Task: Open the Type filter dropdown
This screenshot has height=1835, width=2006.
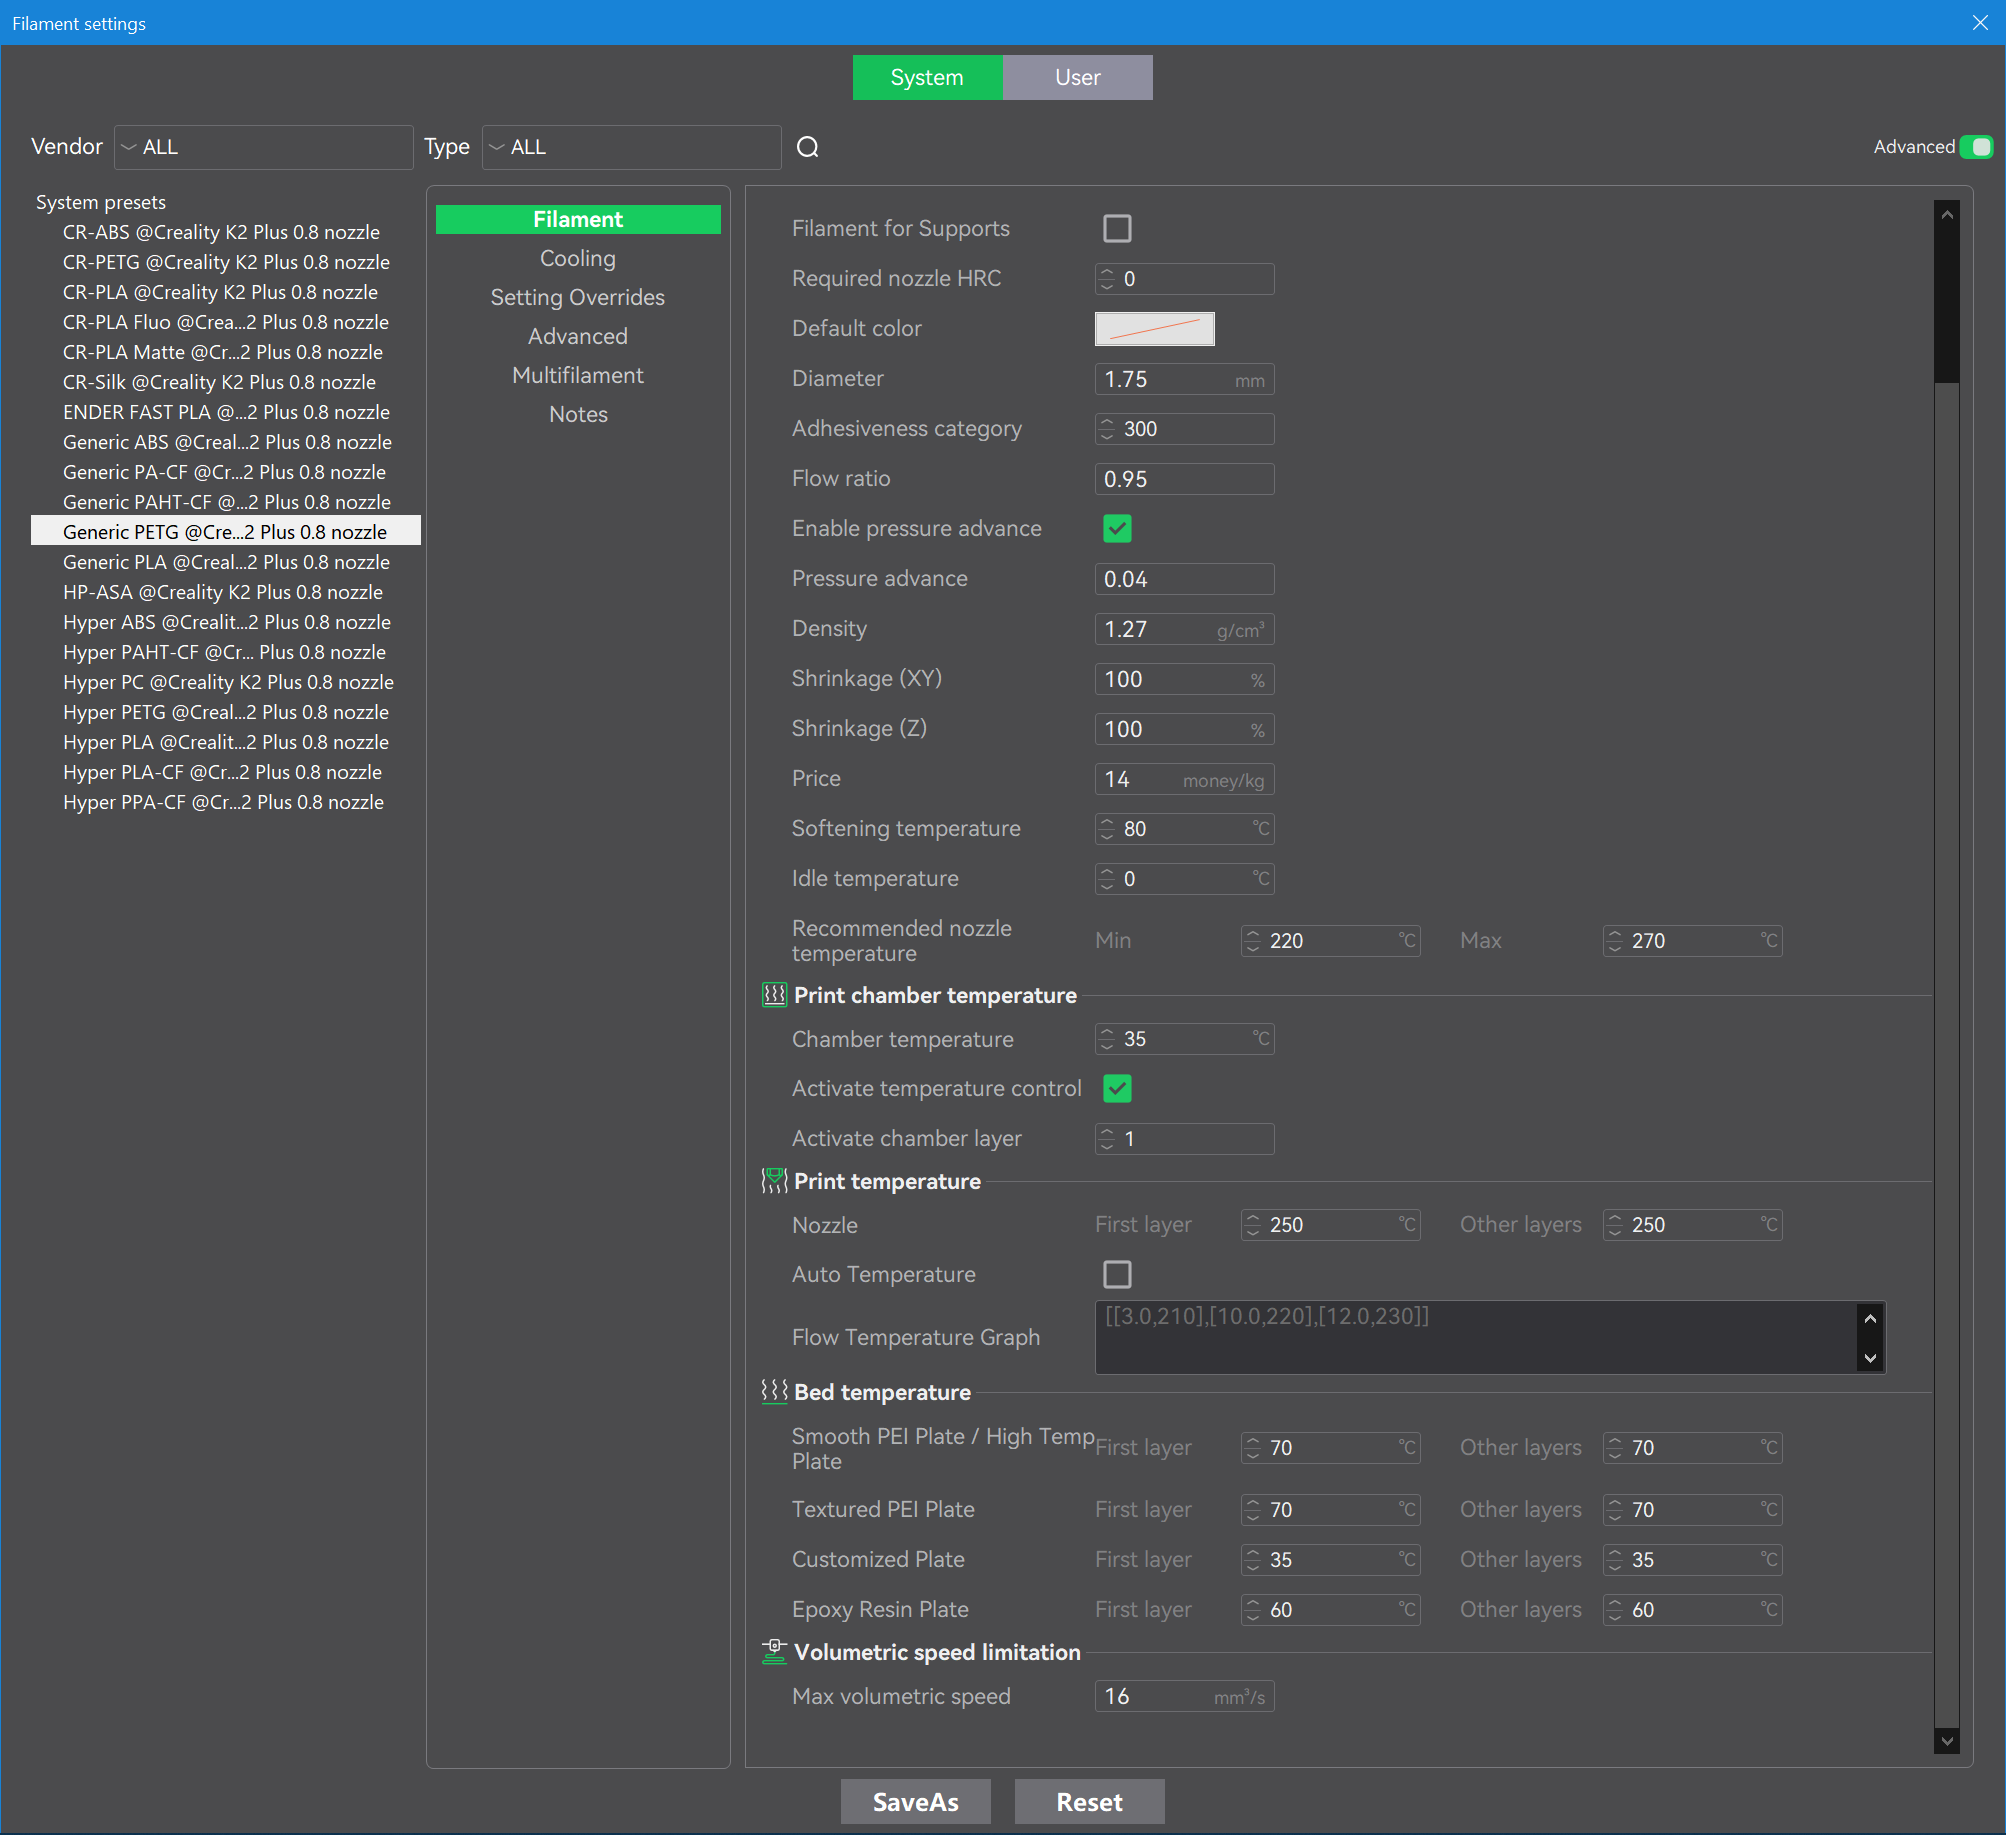Action: [x=631, y=147]
